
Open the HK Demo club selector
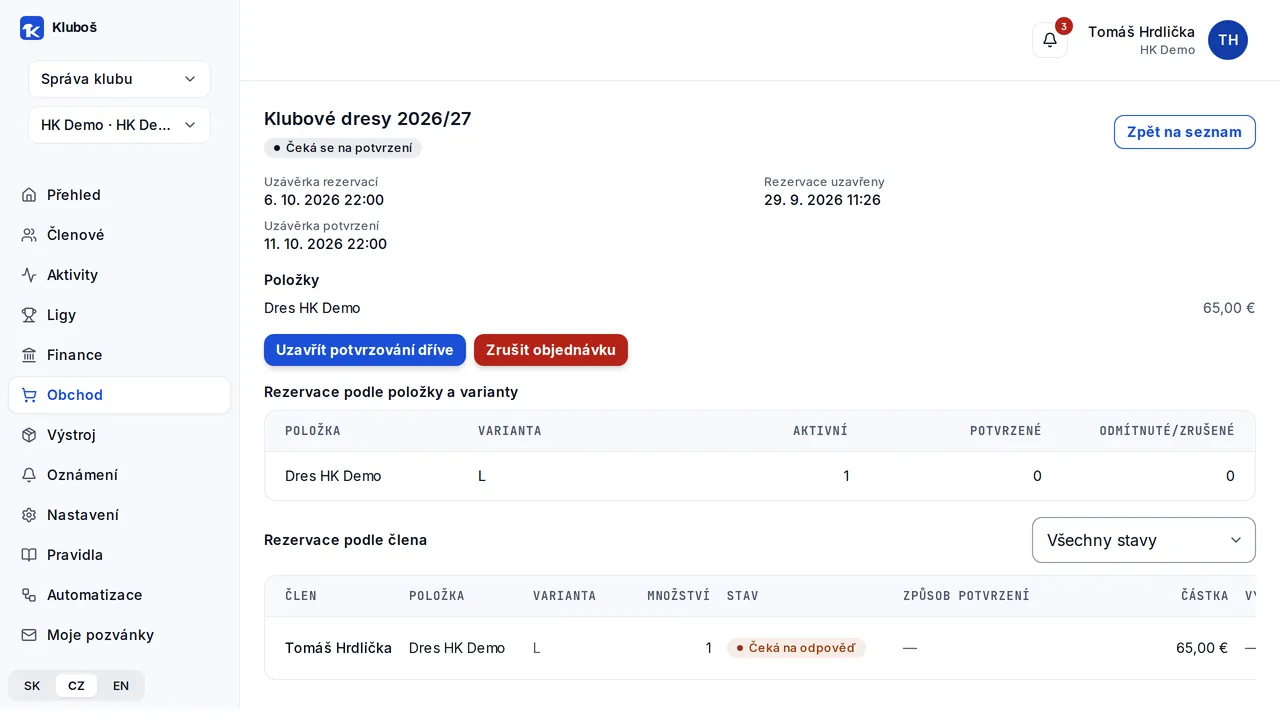(119, 125)
